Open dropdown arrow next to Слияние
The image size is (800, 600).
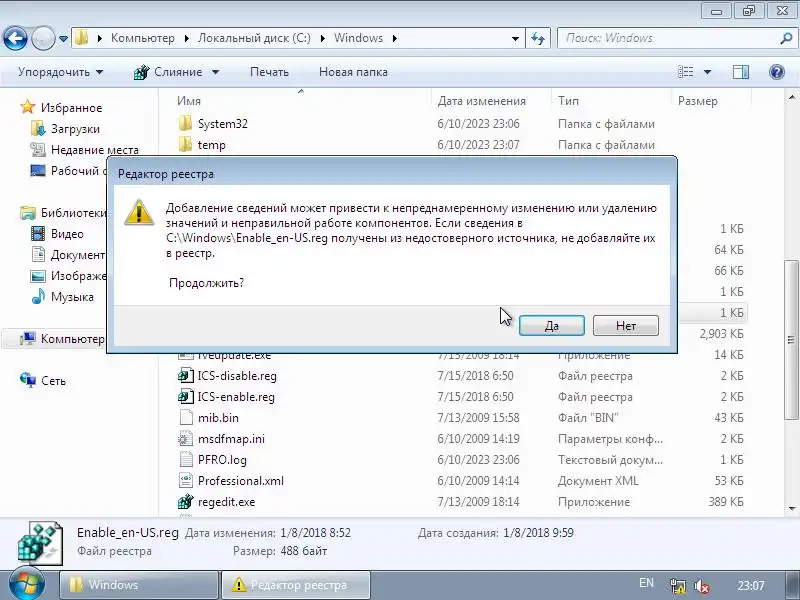(215, 72)
